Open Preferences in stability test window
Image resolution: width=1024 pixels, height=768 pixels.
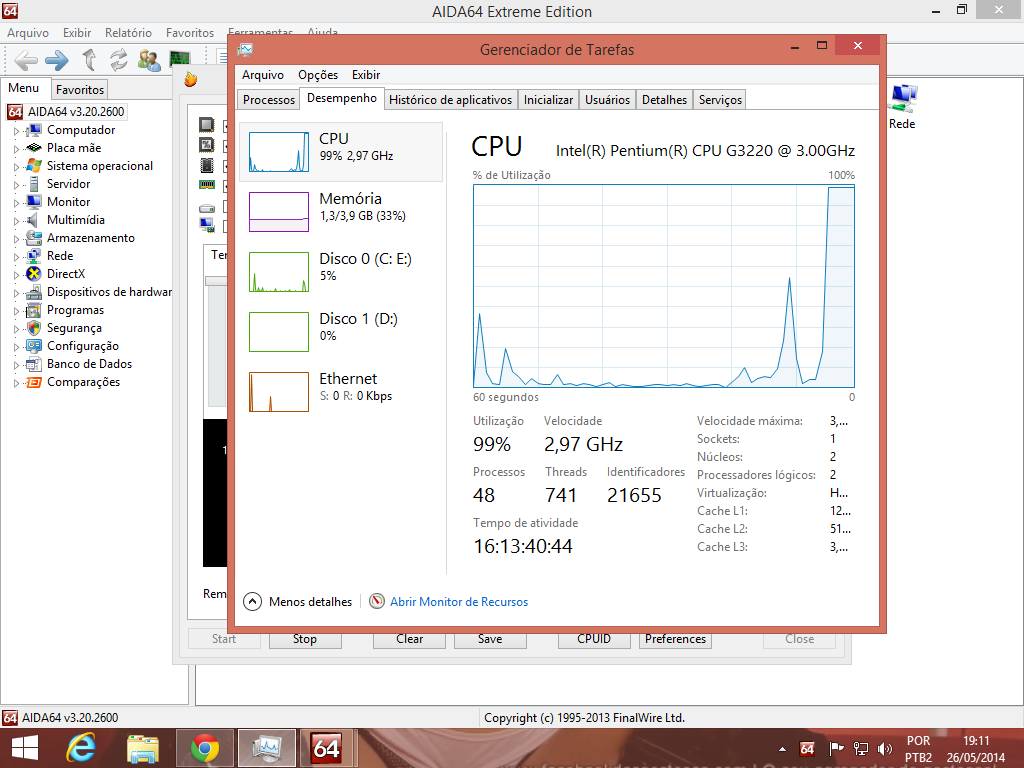(675, 639)
